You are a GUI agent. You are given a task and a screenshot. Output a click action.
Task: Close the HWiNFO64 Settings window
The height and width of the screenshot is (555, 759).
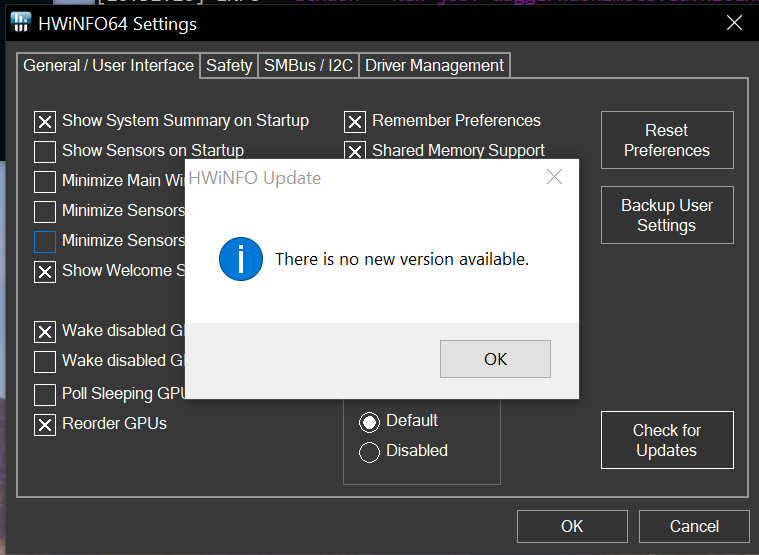pos(734,23)
